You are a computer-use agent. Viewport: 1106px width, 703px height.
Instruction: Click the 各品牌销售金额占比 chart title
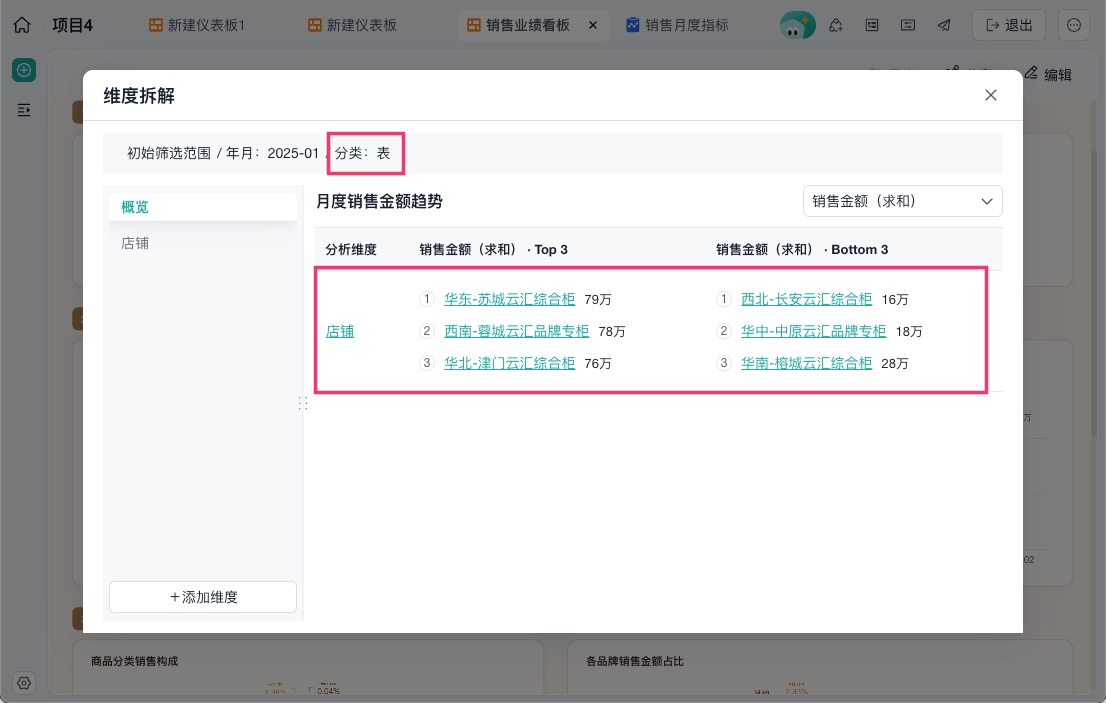coord(635,661)
